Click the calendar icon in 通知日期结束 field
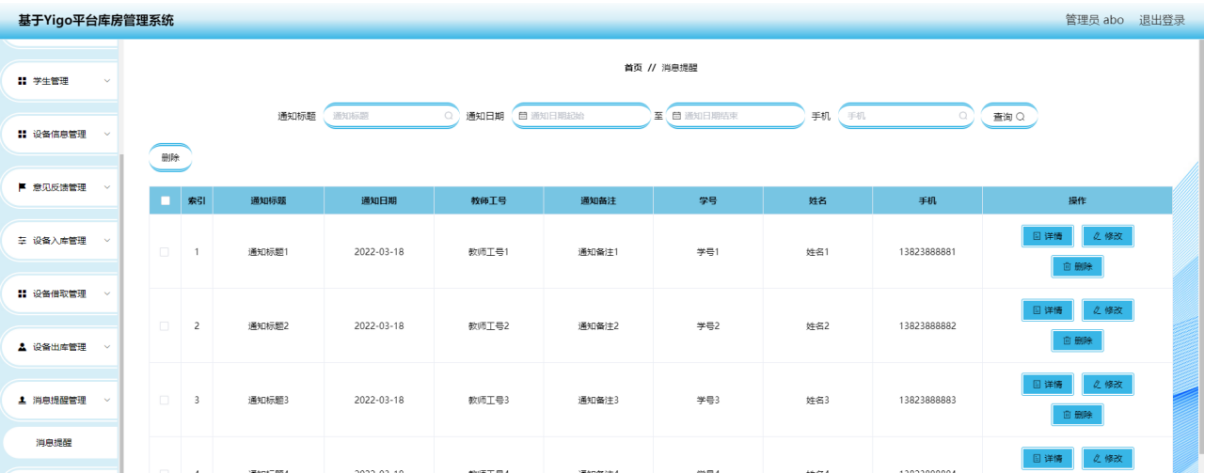The height and width of the screenshot is (476, 1205). tap(676, 116)
